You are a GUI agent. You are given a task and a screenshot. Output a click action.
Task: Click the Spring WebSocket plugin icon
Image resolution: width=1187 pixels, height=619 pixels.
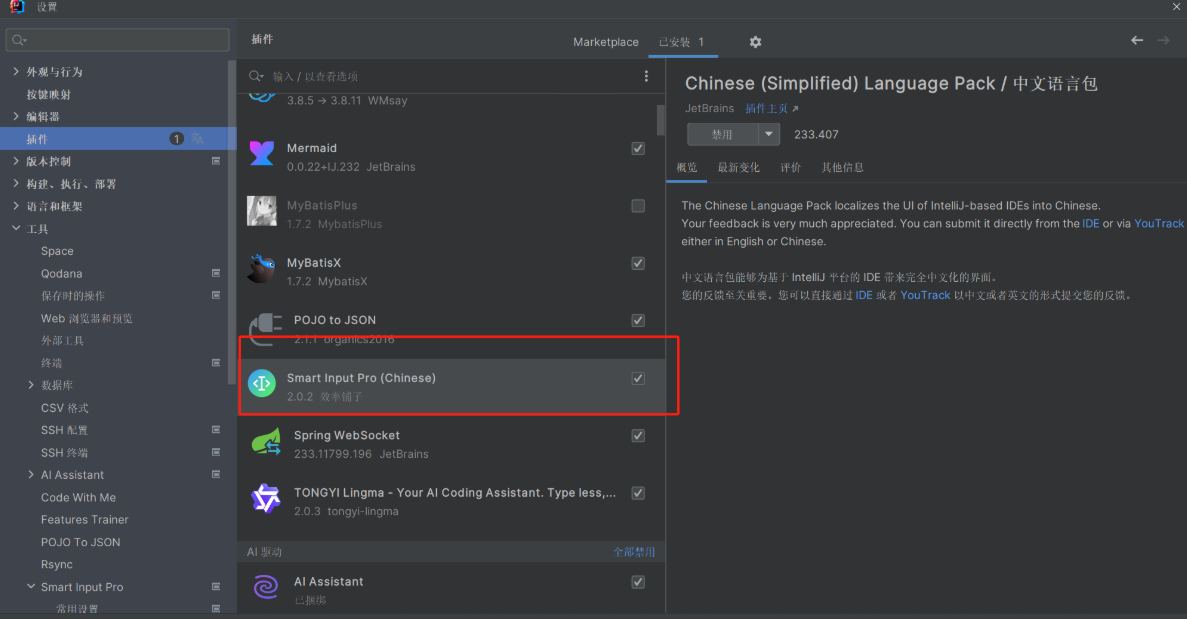(x=266, y=441)
